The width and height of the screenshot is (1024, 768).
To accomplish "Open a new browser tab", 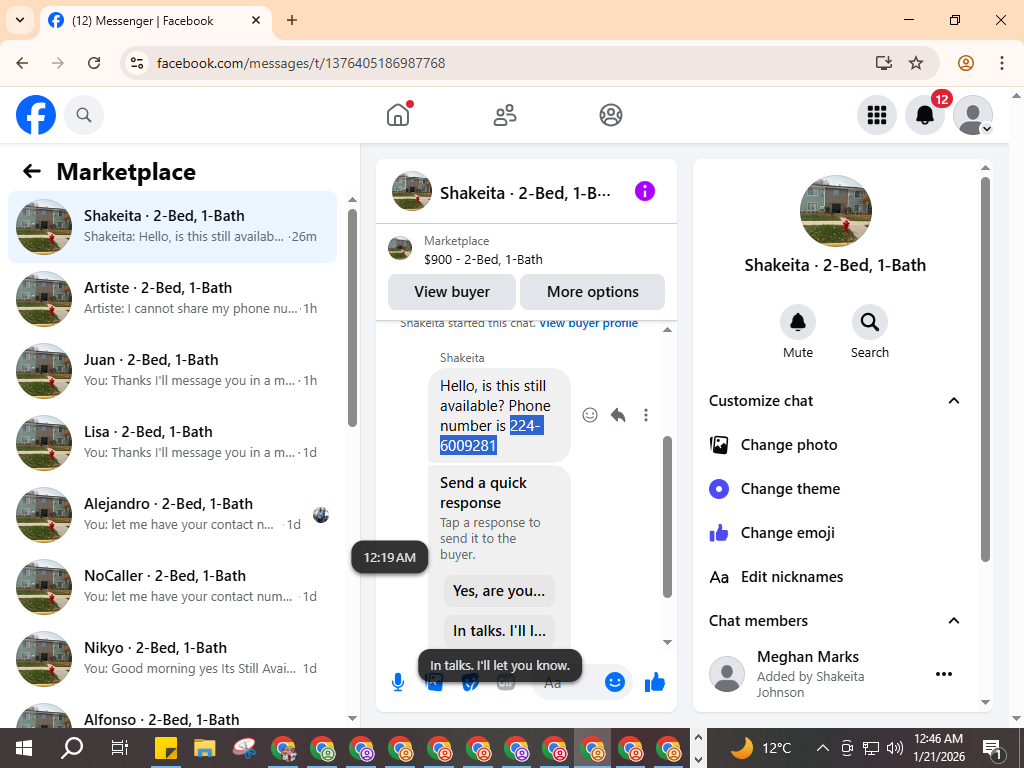I will (292, 20).
